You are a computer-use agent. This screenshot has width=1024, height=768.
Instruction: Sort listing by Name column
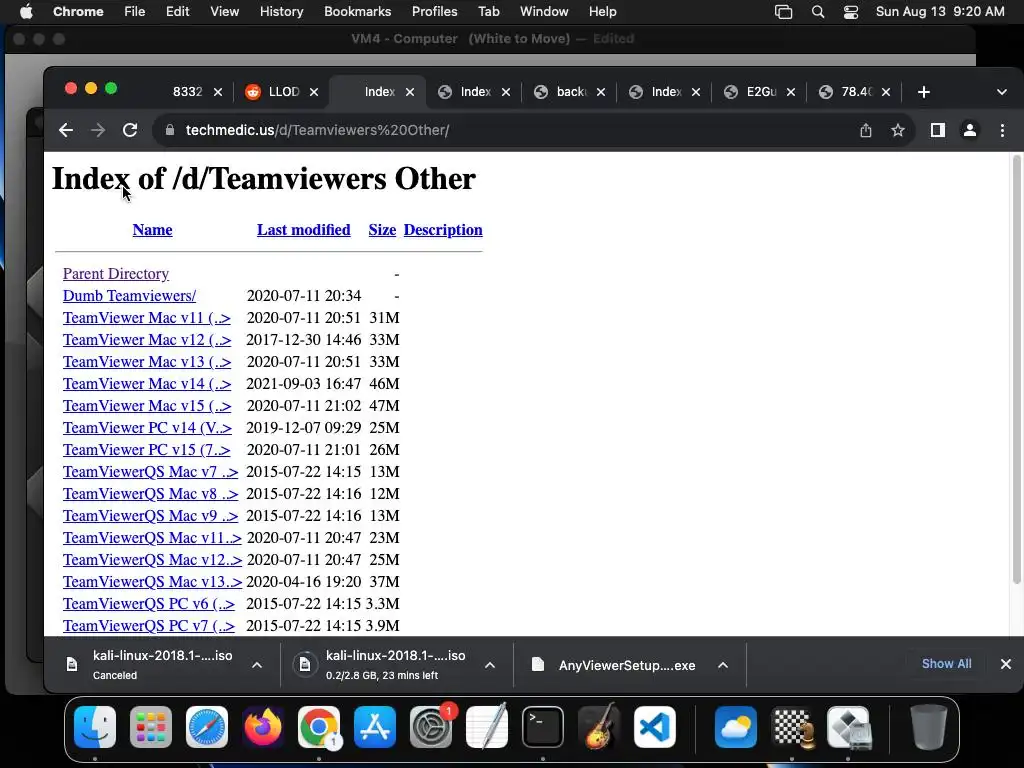point(152,230)
